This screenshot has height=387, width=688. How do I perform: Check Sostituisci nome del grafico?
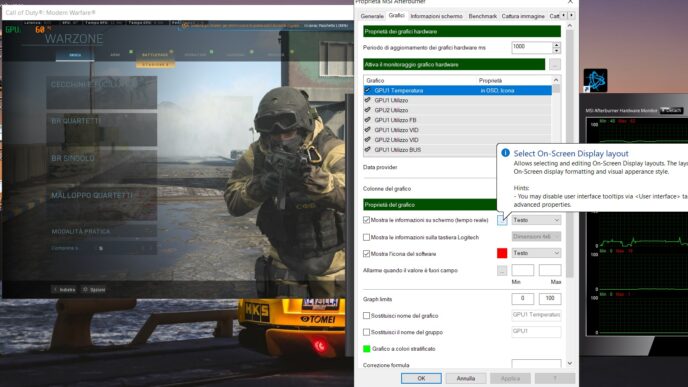pyautogui.click(x=366, y=315)
